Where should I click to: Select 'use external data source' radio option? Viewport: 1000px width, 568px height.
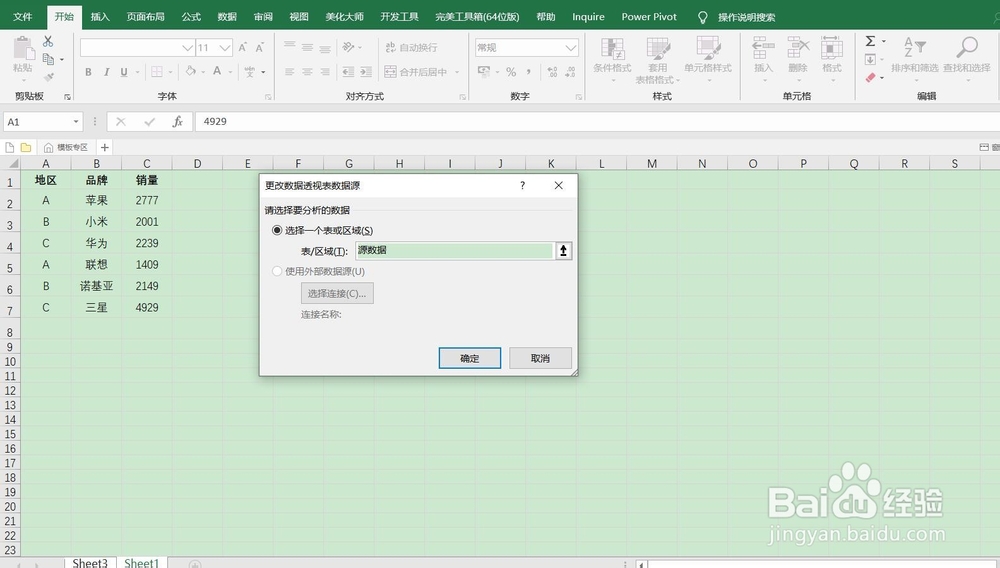(x=277, y=271)
